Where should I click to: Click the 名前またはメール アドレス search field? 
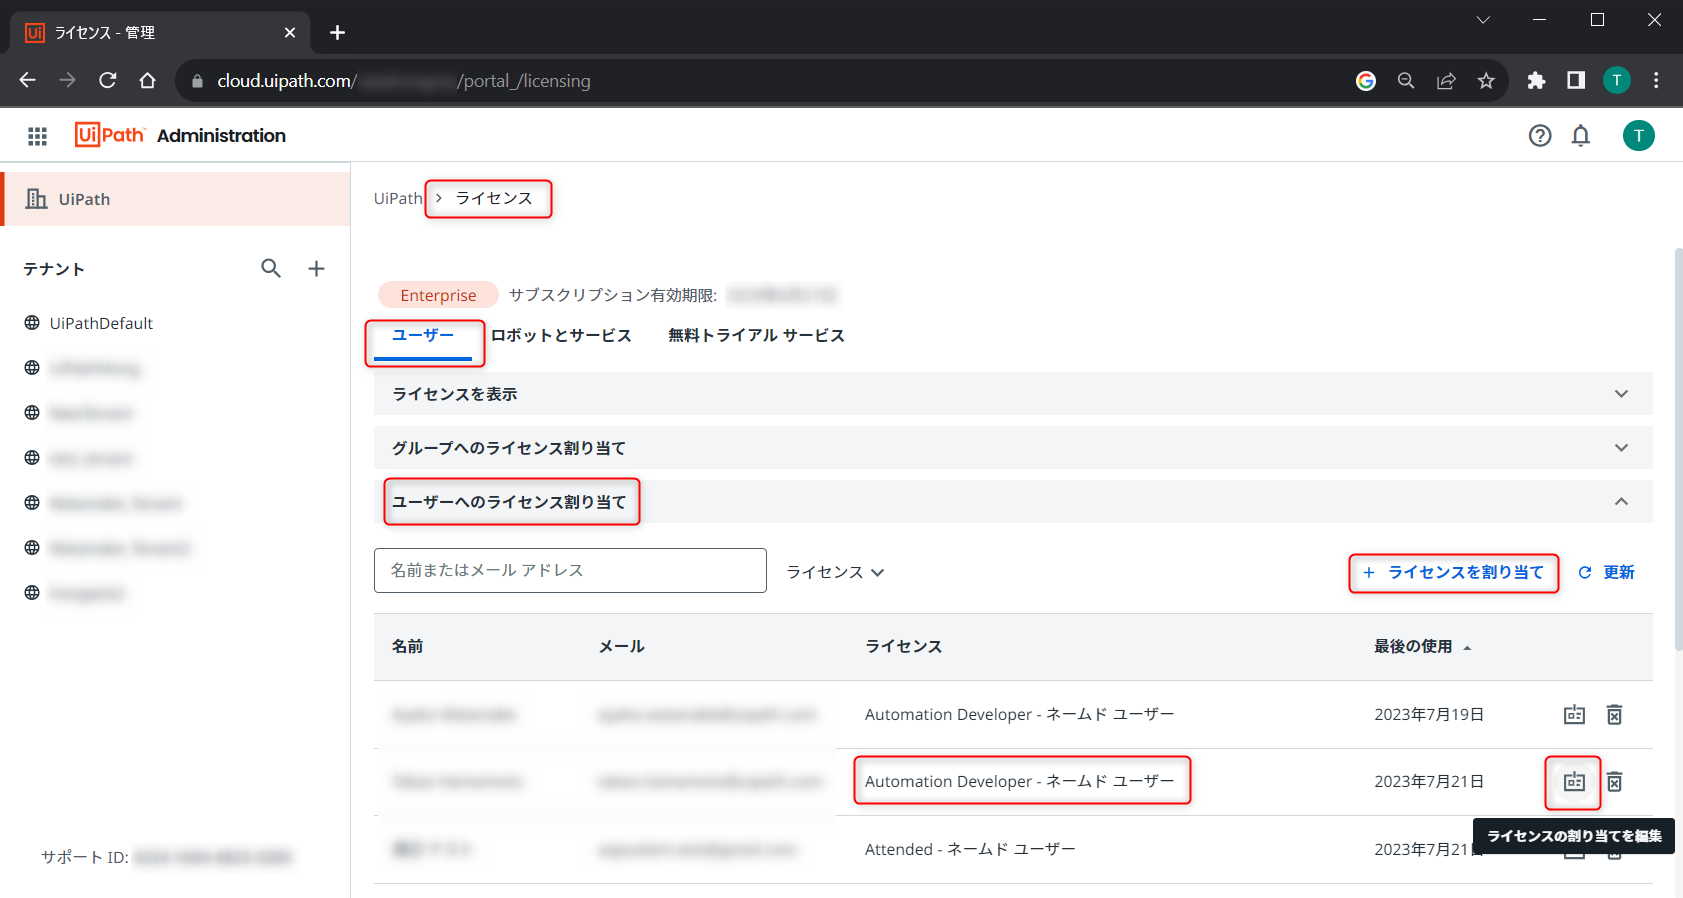pyautogui.click(x=570, y=570)
